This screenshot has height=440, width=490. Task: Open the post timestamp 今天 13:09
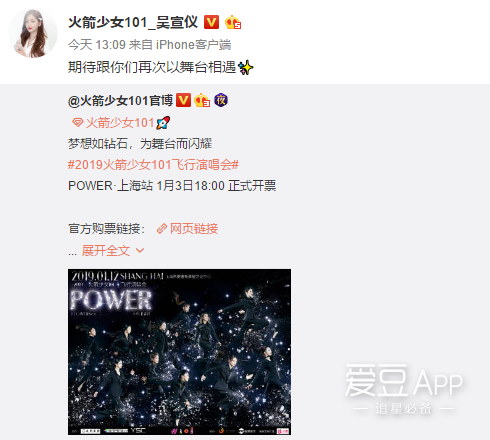pyautogui.click(x=97, y=45)
